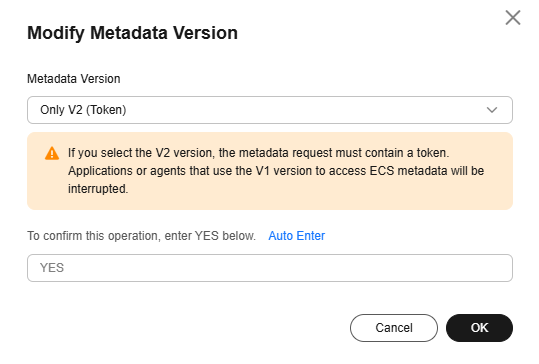Screen dimensions: 539x364
Task: Select the 'Only V2 (Token)' value text
Action: point(83,110)
